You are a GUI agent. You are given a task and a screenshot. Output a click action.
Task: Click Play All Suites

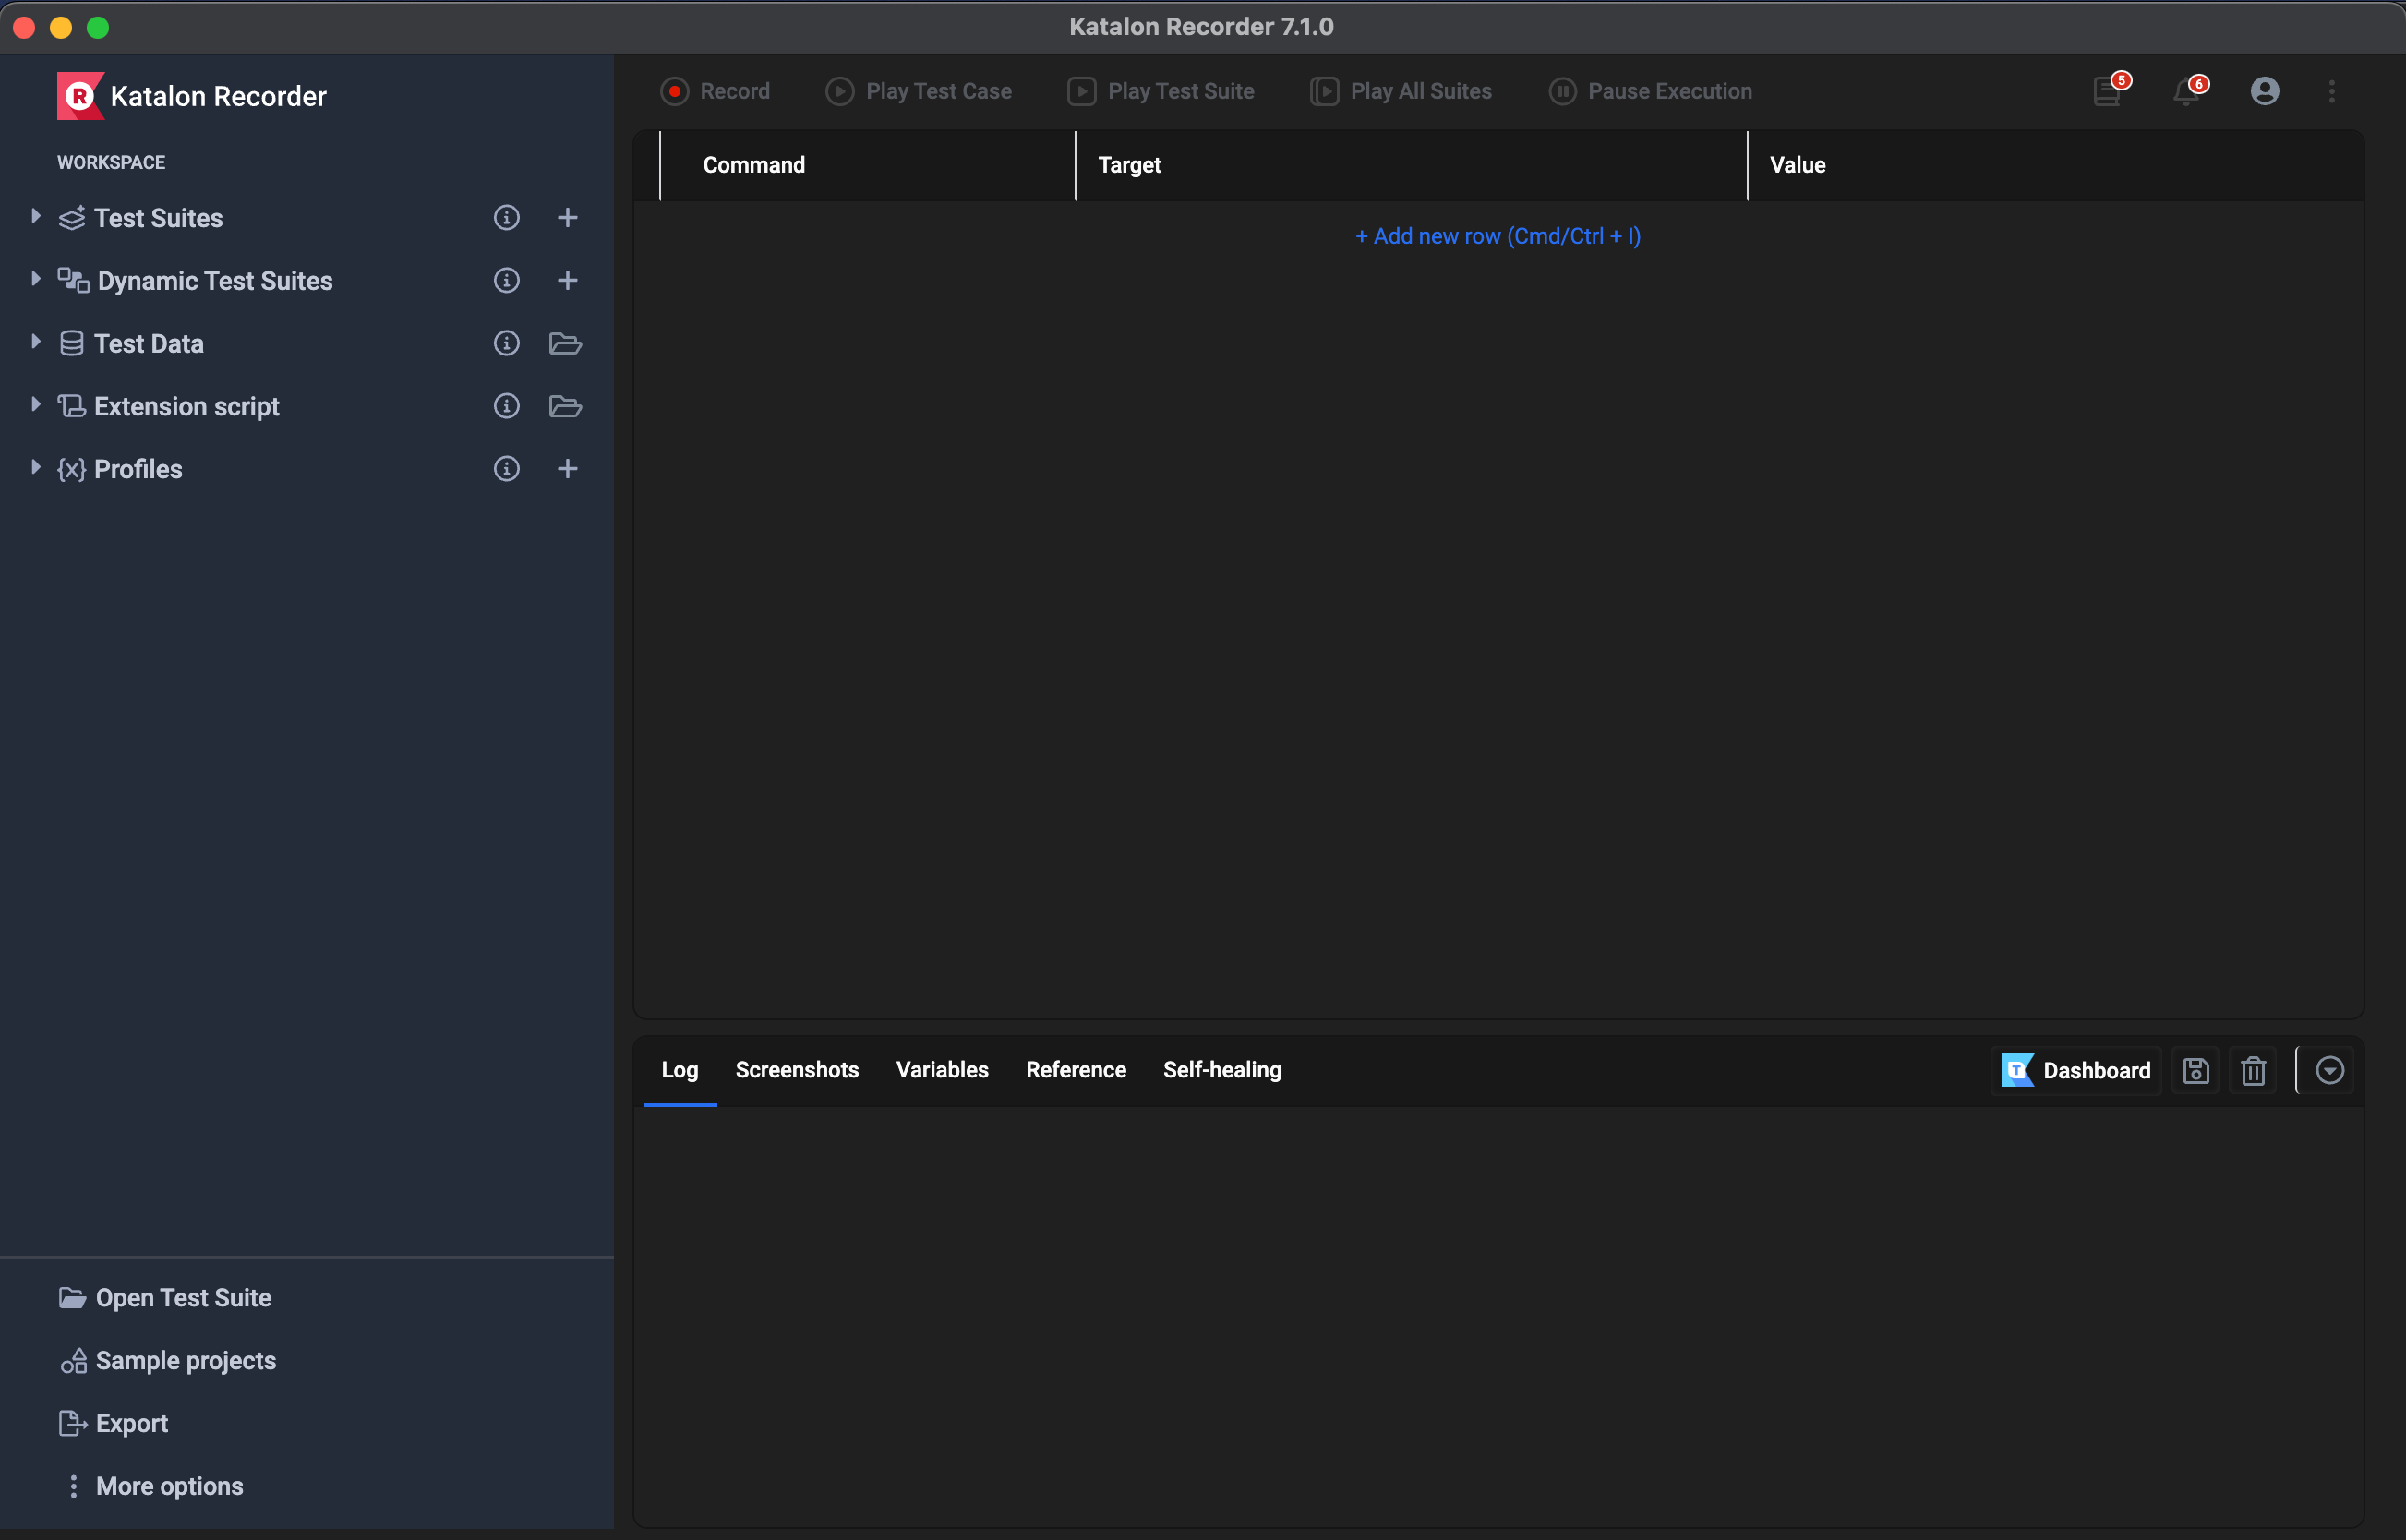[1401, 91]
